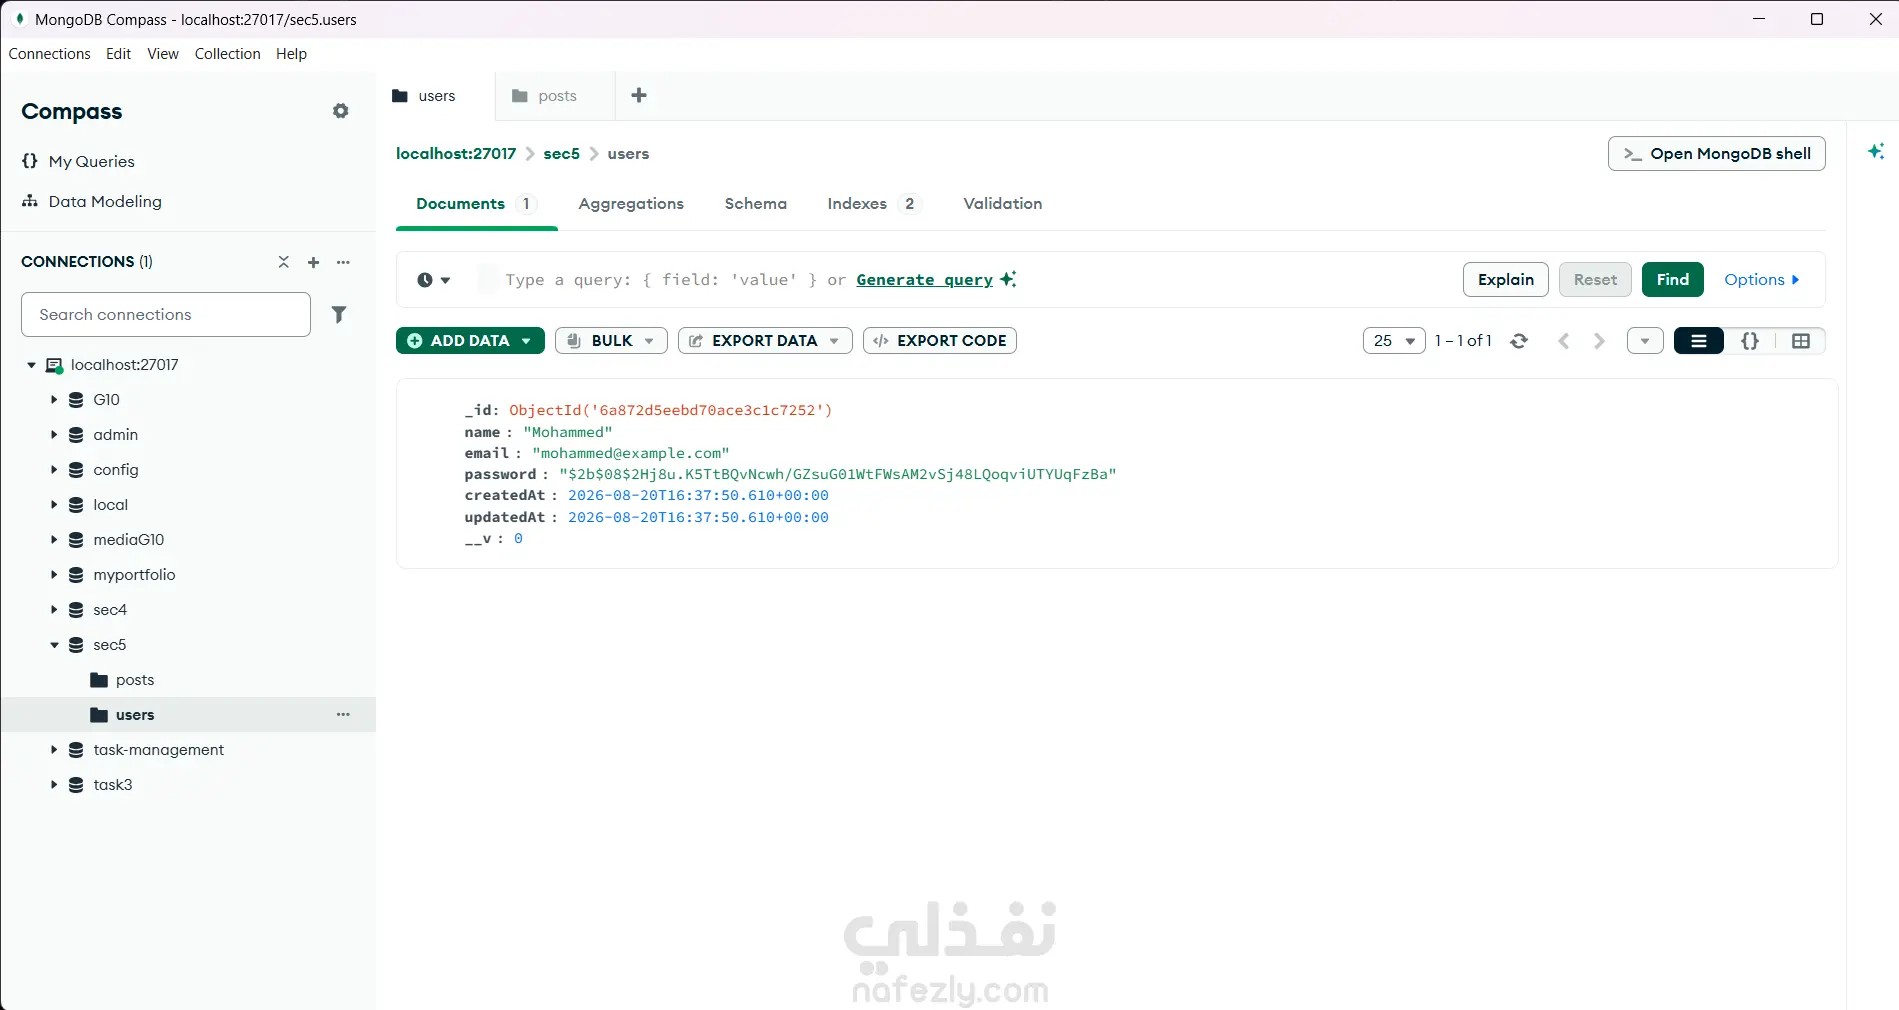Go to next page of documents
The height and width of the screenshot is (1010, 1899).
1600,341
